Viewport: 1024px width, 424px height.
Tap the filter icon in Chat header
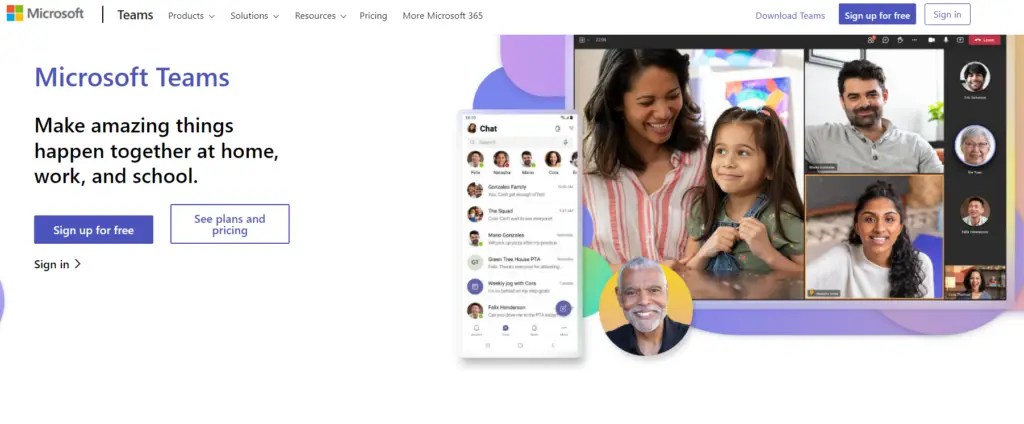tap(571, 129)
